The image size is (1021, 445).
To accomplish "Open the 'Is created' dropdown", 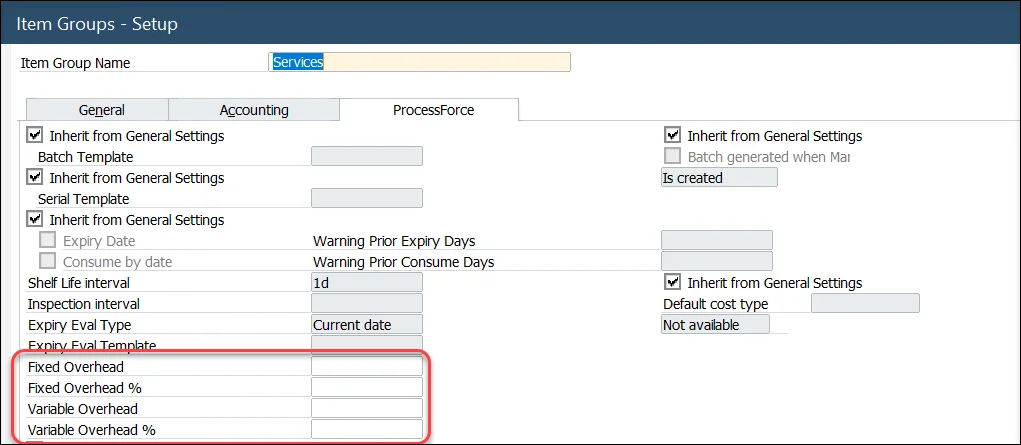I will pos(718,178).
